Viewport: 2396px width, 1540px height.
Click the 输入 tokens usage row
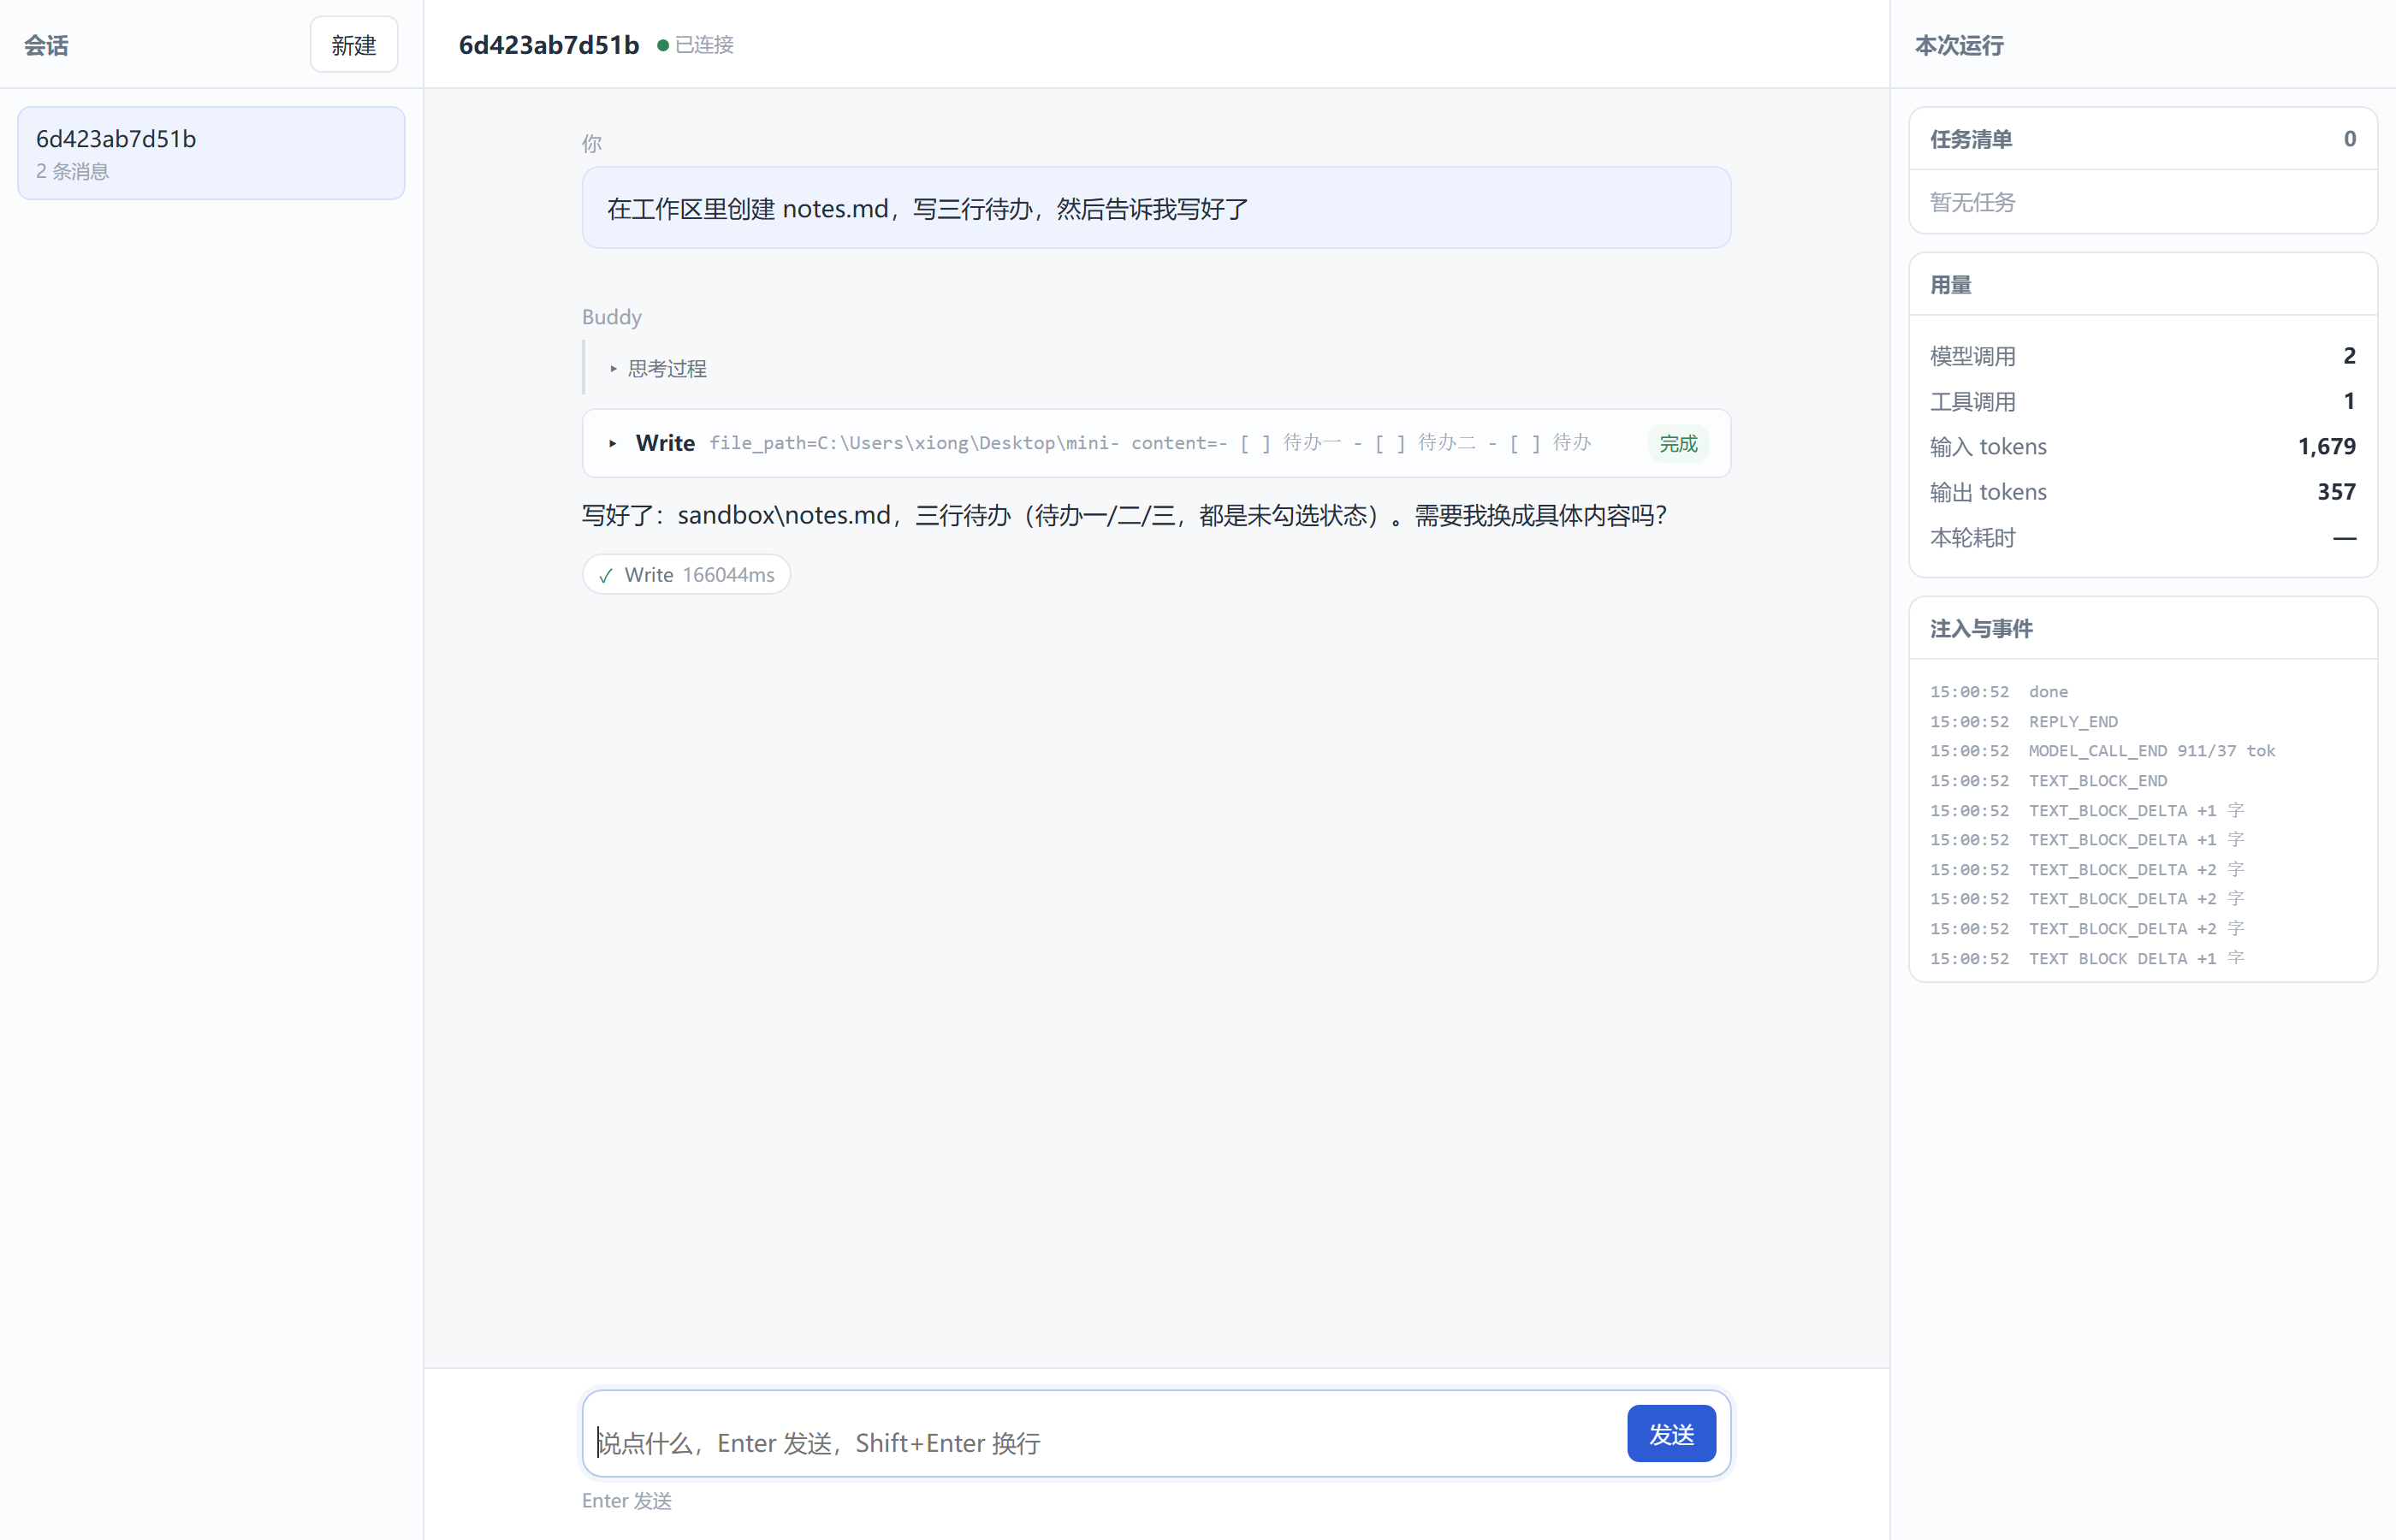click(2142, 447)
